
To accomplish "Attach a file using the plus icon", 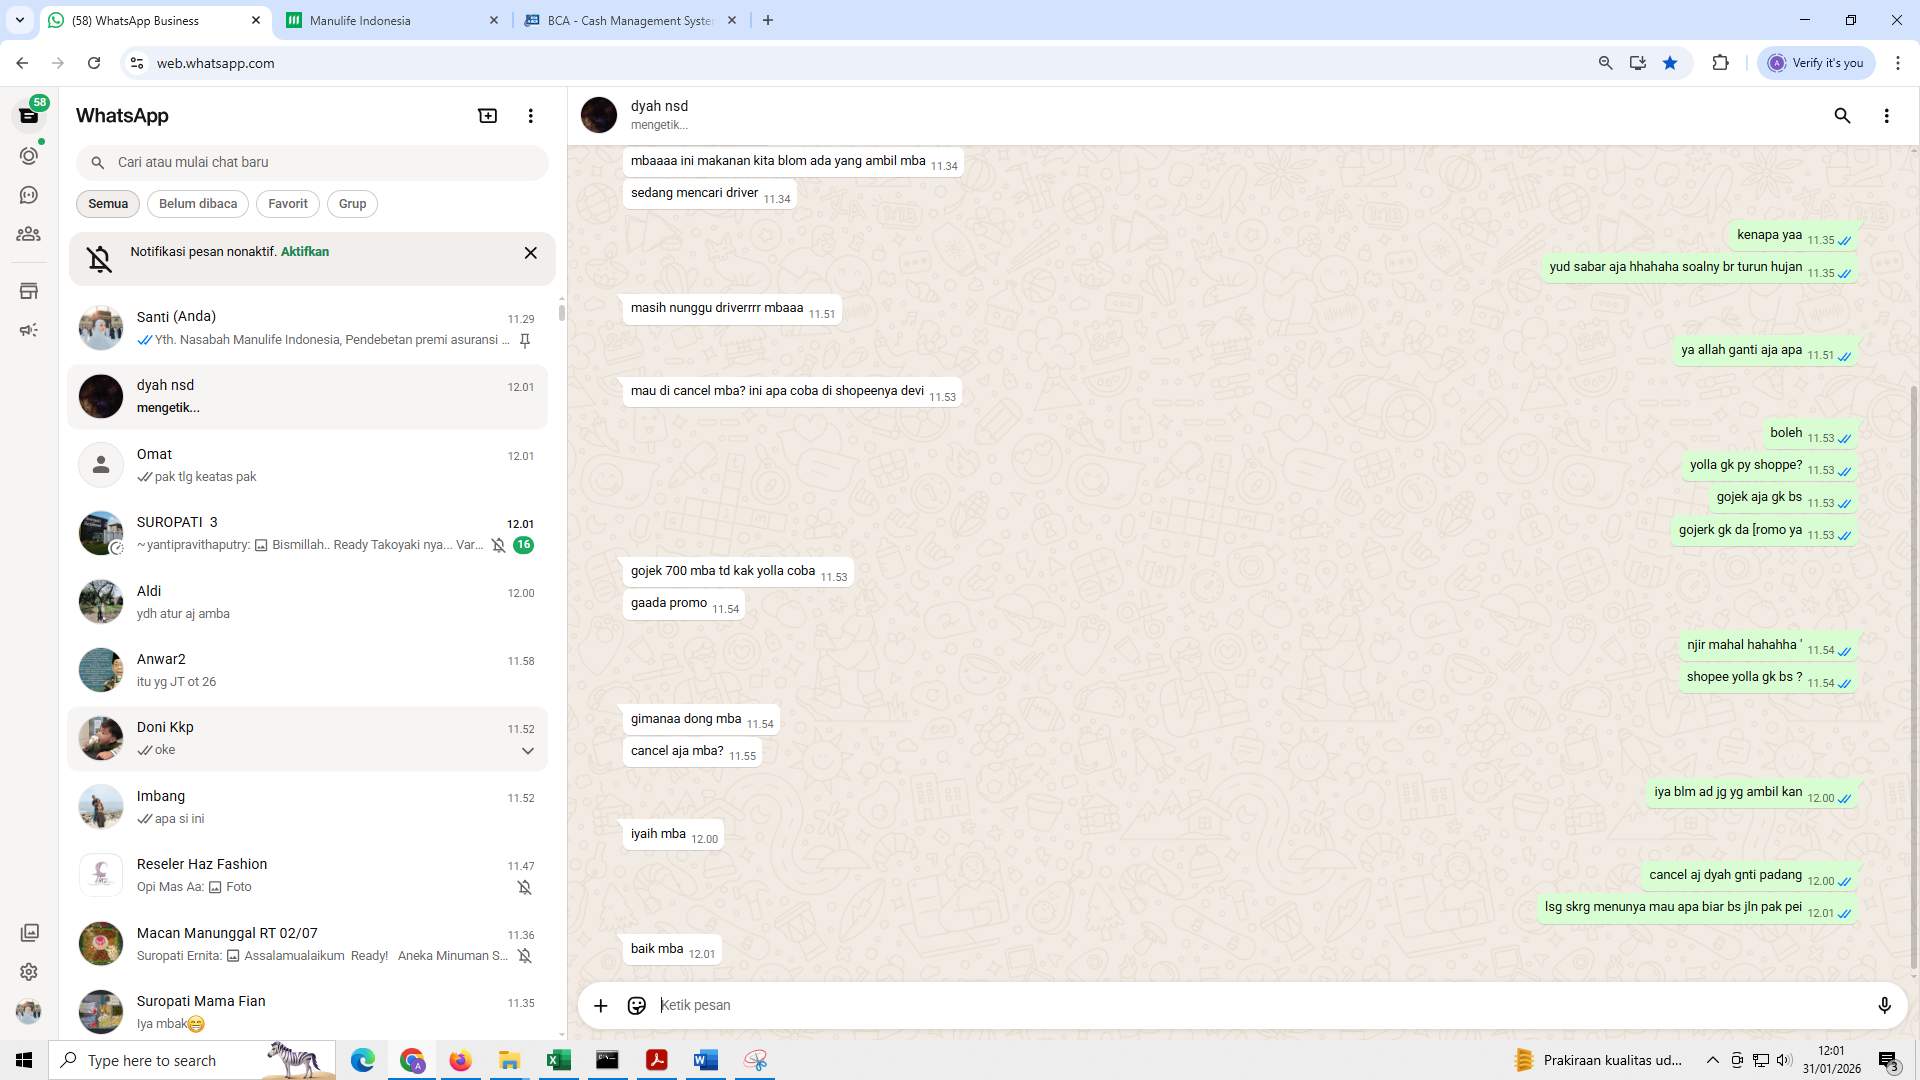I will pos(600,1005).
